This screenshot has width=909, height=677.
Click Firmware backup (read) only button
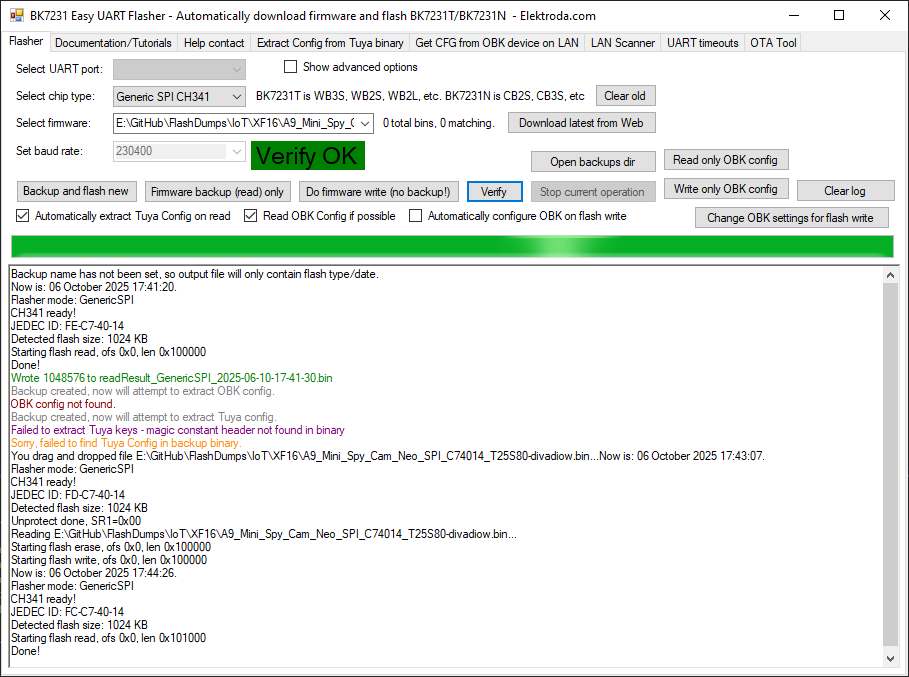[217, 192]
